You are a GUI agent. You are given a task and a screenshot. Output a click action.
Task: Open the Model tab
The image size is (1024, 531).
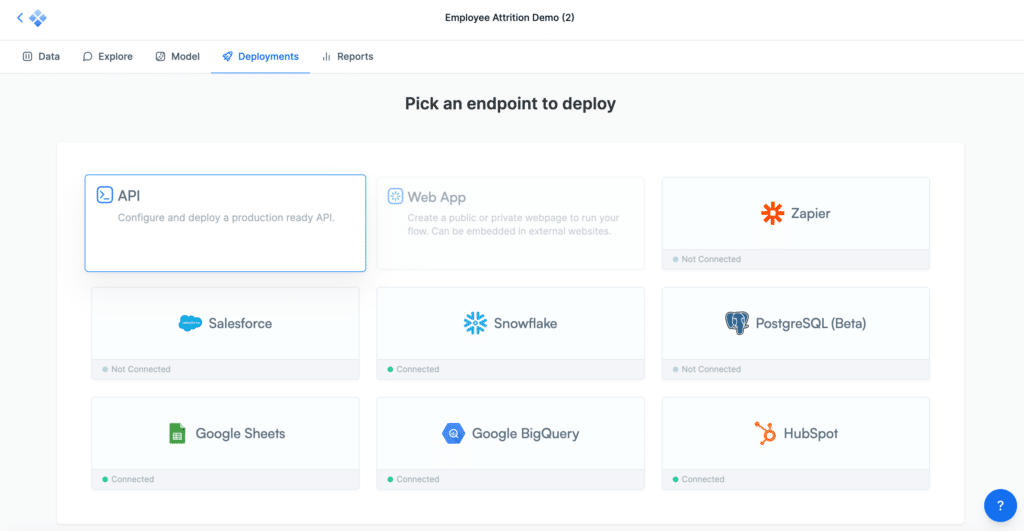178,57
